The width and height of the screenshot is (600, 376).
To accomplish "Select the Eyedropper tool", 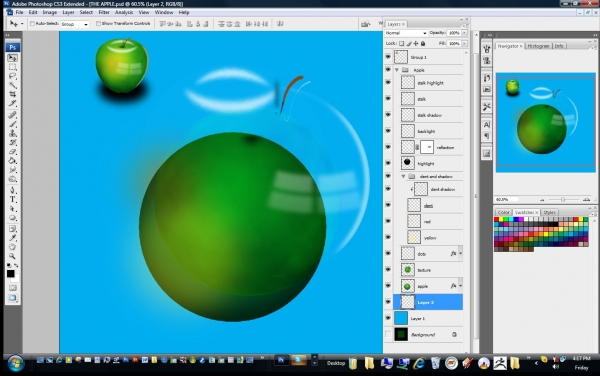I will 13,238.
